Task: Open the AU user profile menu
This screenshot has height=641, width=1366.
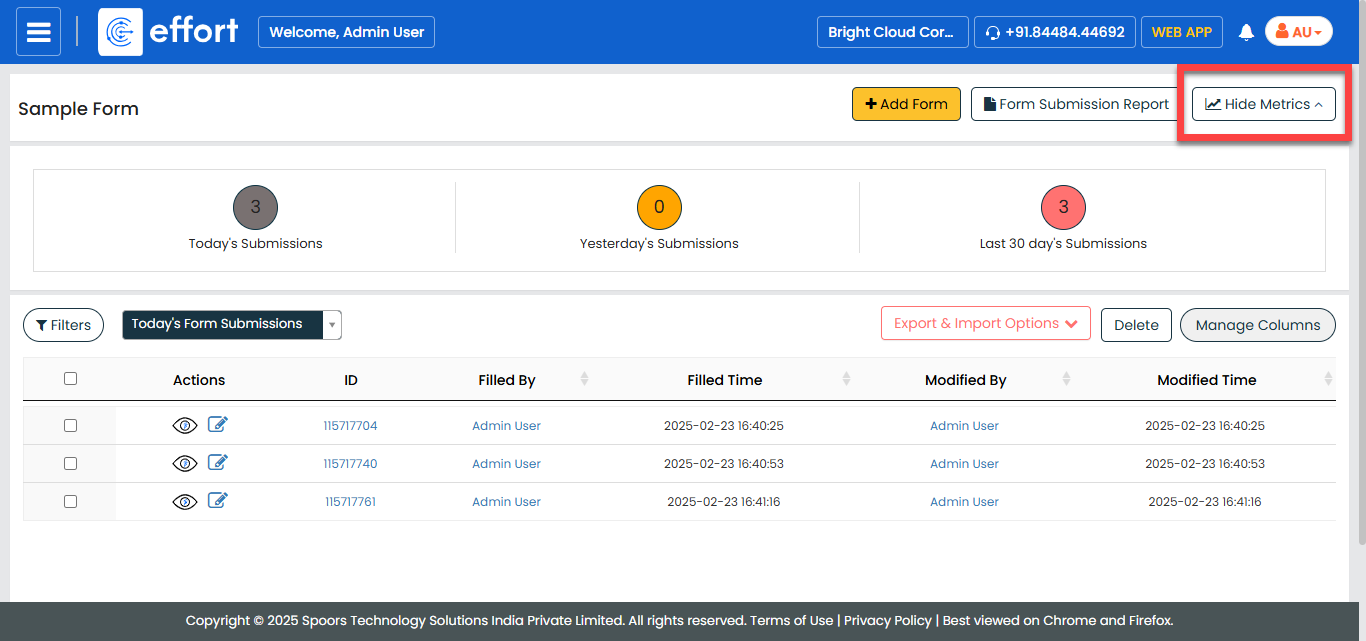Action: click(x=1298, y=32)
